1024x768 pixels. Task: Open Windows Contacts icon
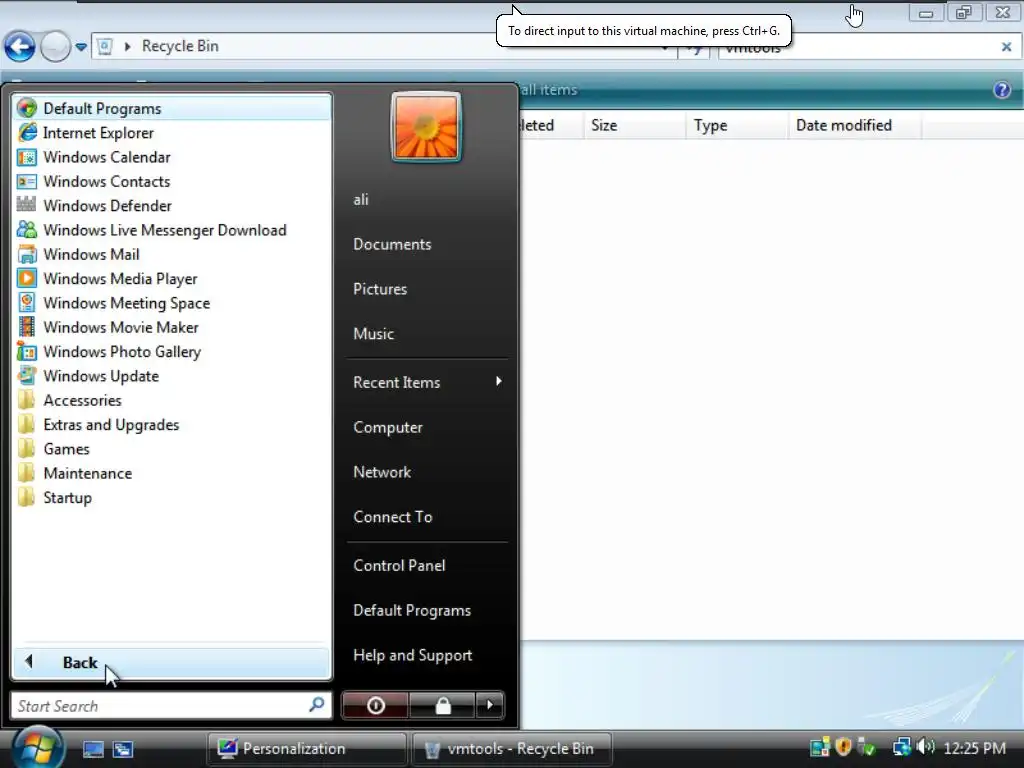[27, 181]
